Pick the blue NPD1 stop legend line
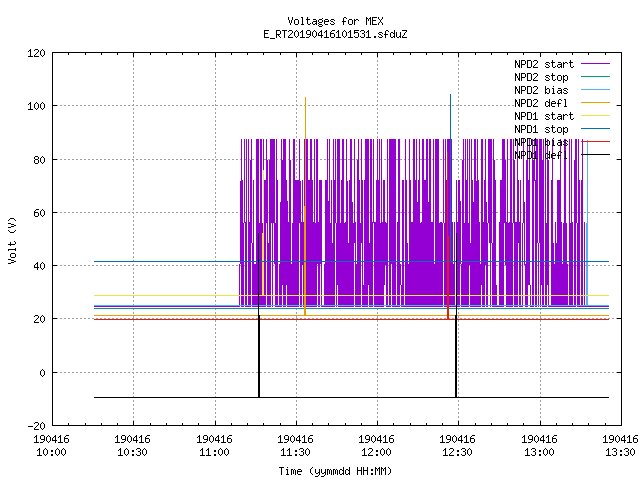 tap(596, 129)
